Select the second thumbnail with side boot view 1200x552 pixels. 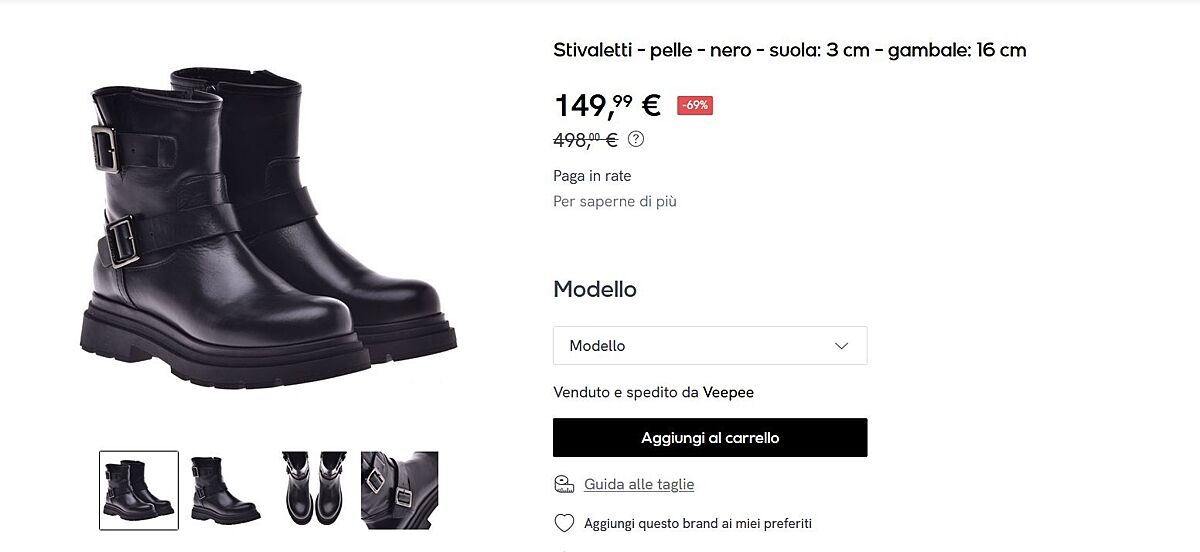coord(225,490)
